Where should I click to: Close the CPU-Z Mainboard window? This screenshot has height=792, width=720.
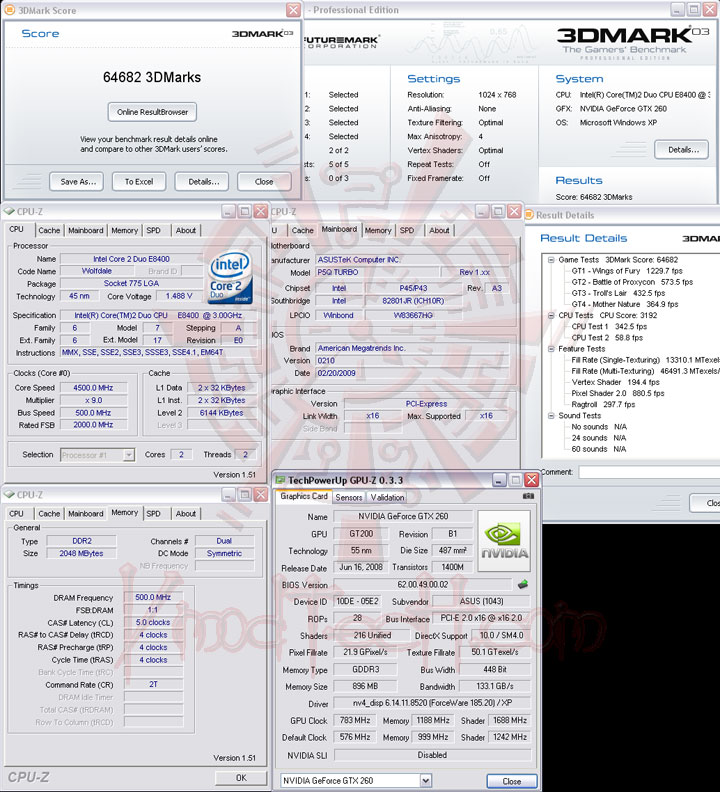pos(514,211)
